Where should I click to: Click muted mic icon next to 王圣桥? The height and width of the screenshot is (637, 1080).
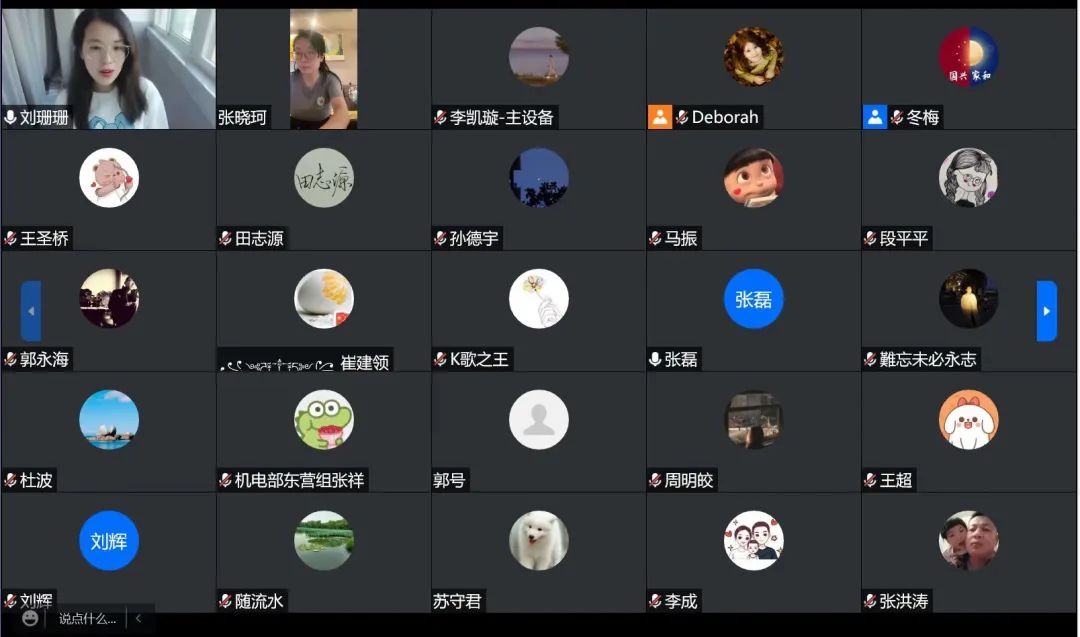pos(10,238)
